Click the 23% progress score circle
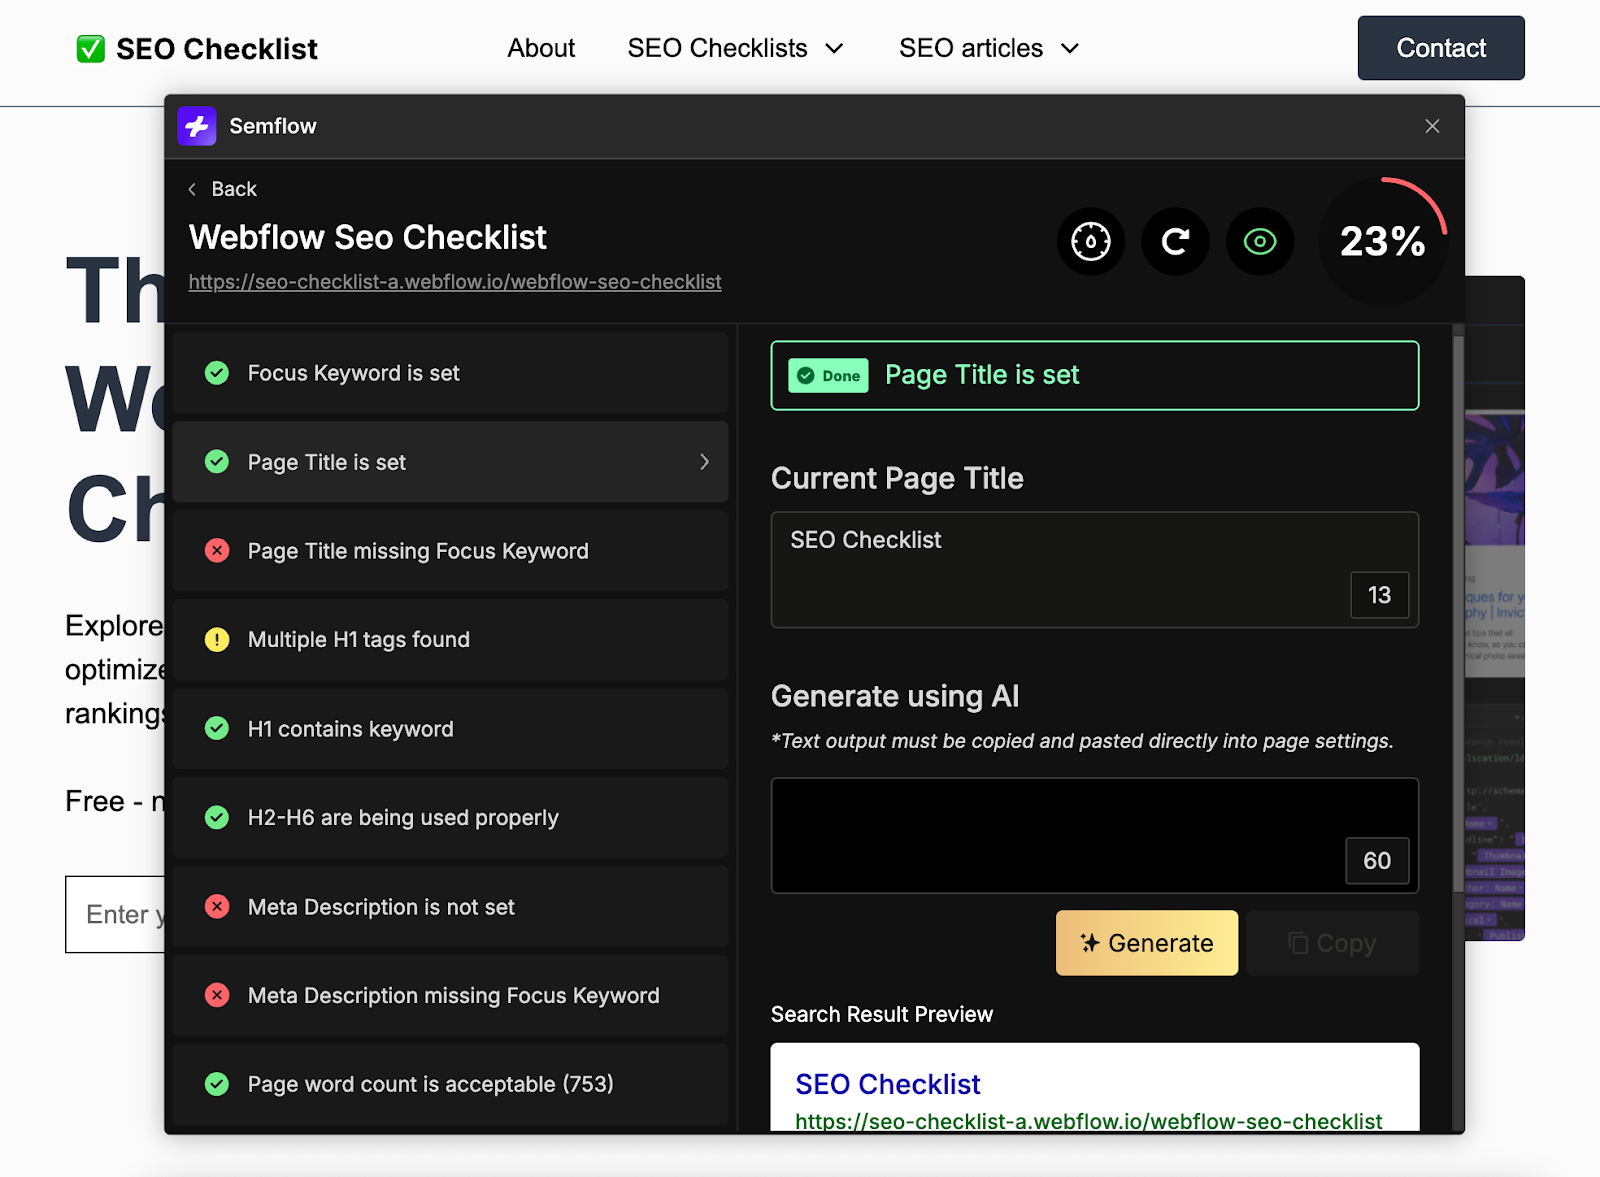This screenshot has height=1177, width=1600. 1382,241
